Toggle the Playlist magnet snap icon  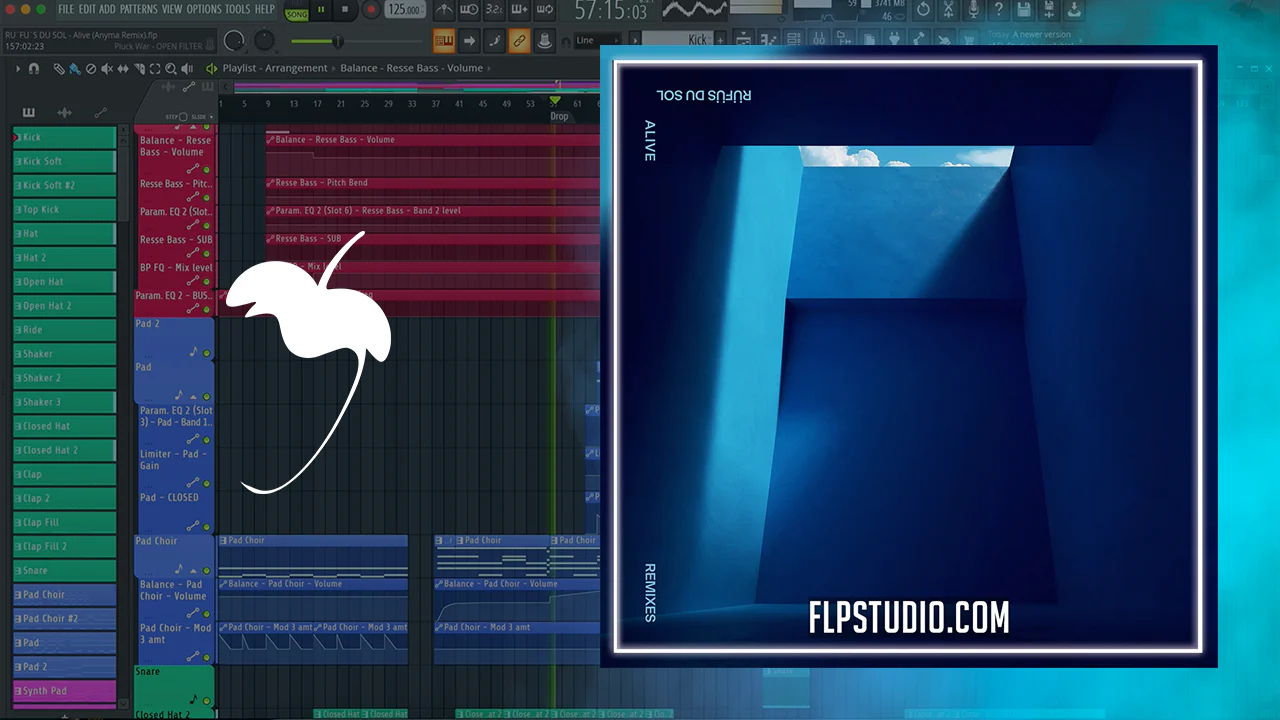34,69
